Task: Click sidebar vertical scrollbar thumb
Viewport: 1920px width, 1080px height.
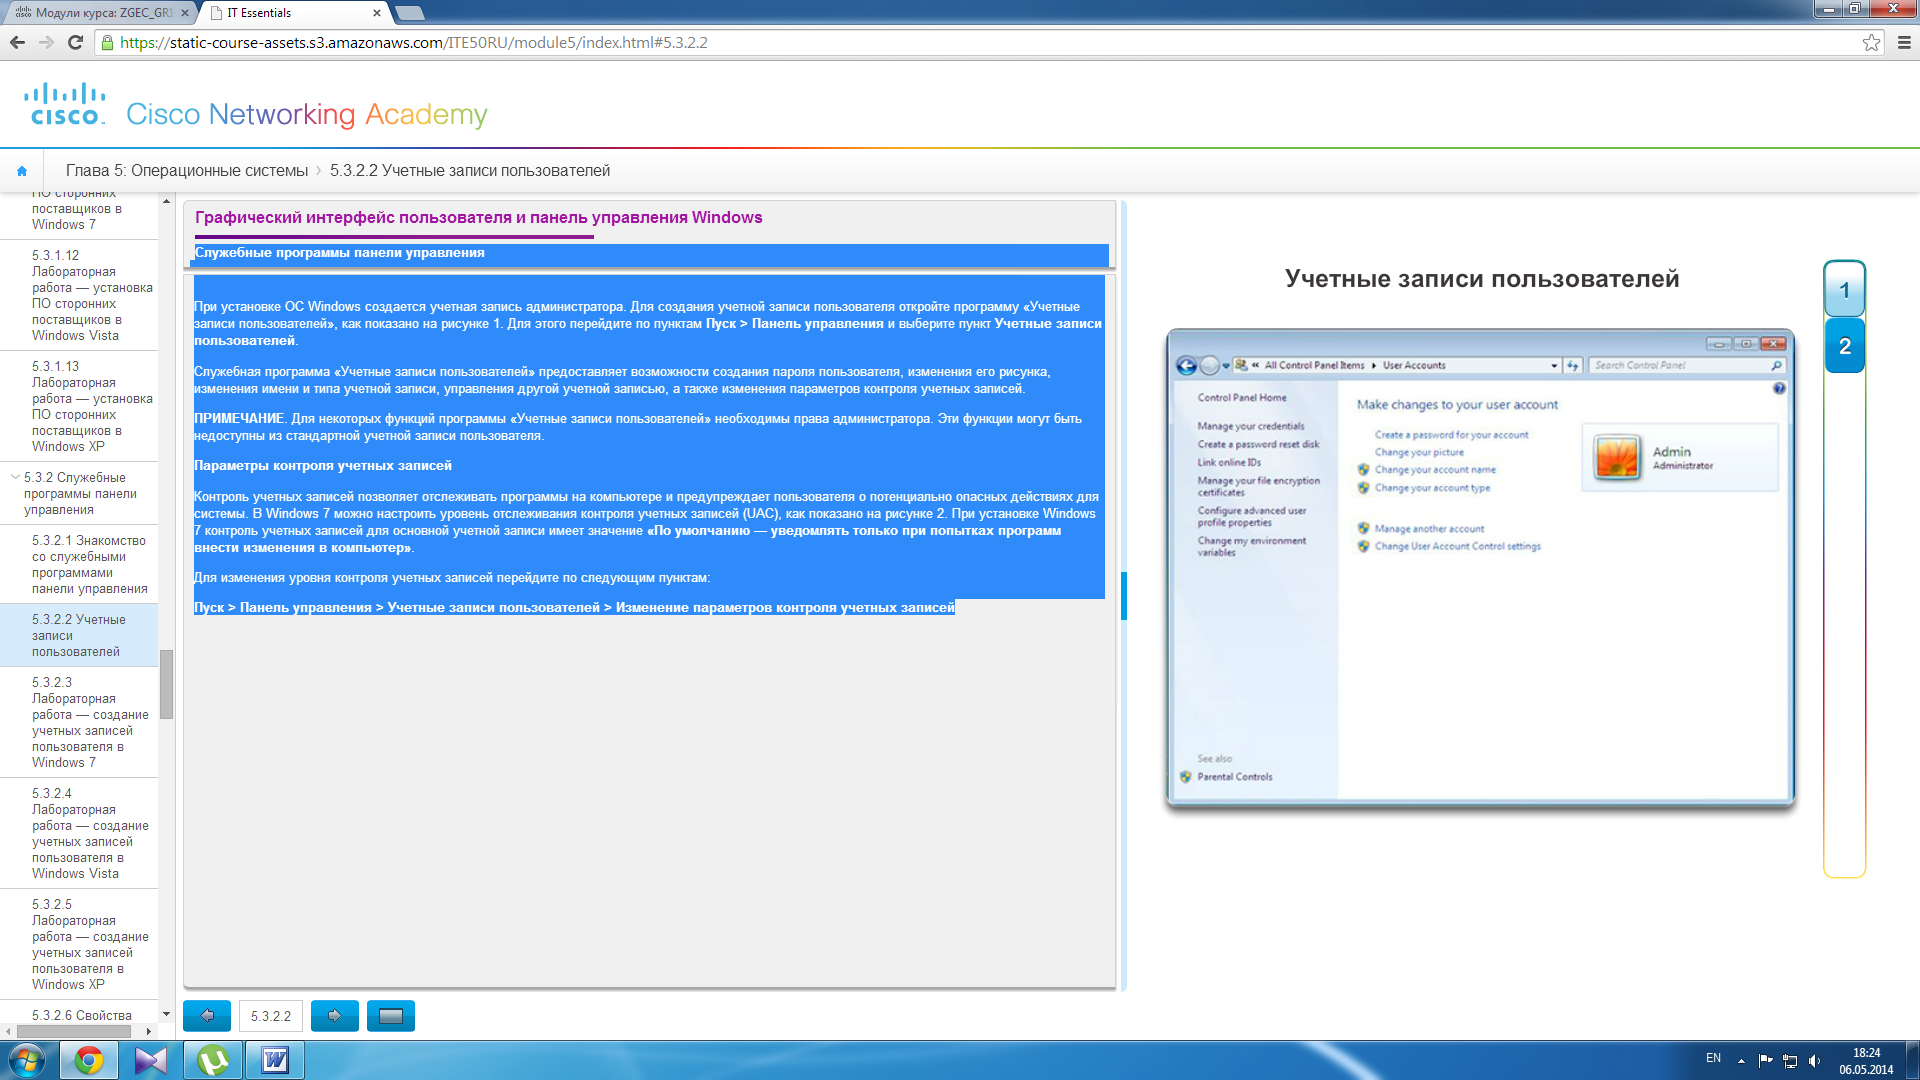Action: coord(166,684)
